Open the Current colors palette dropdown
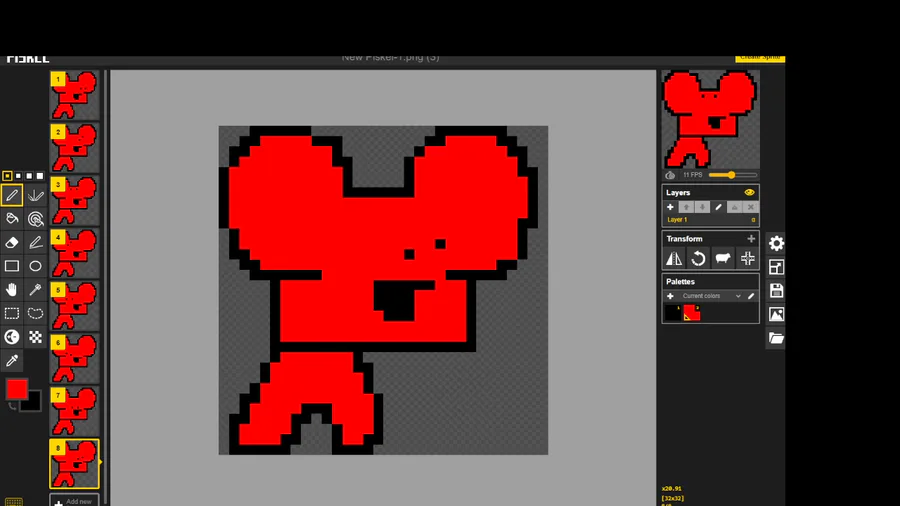 (x=711, y=296)
